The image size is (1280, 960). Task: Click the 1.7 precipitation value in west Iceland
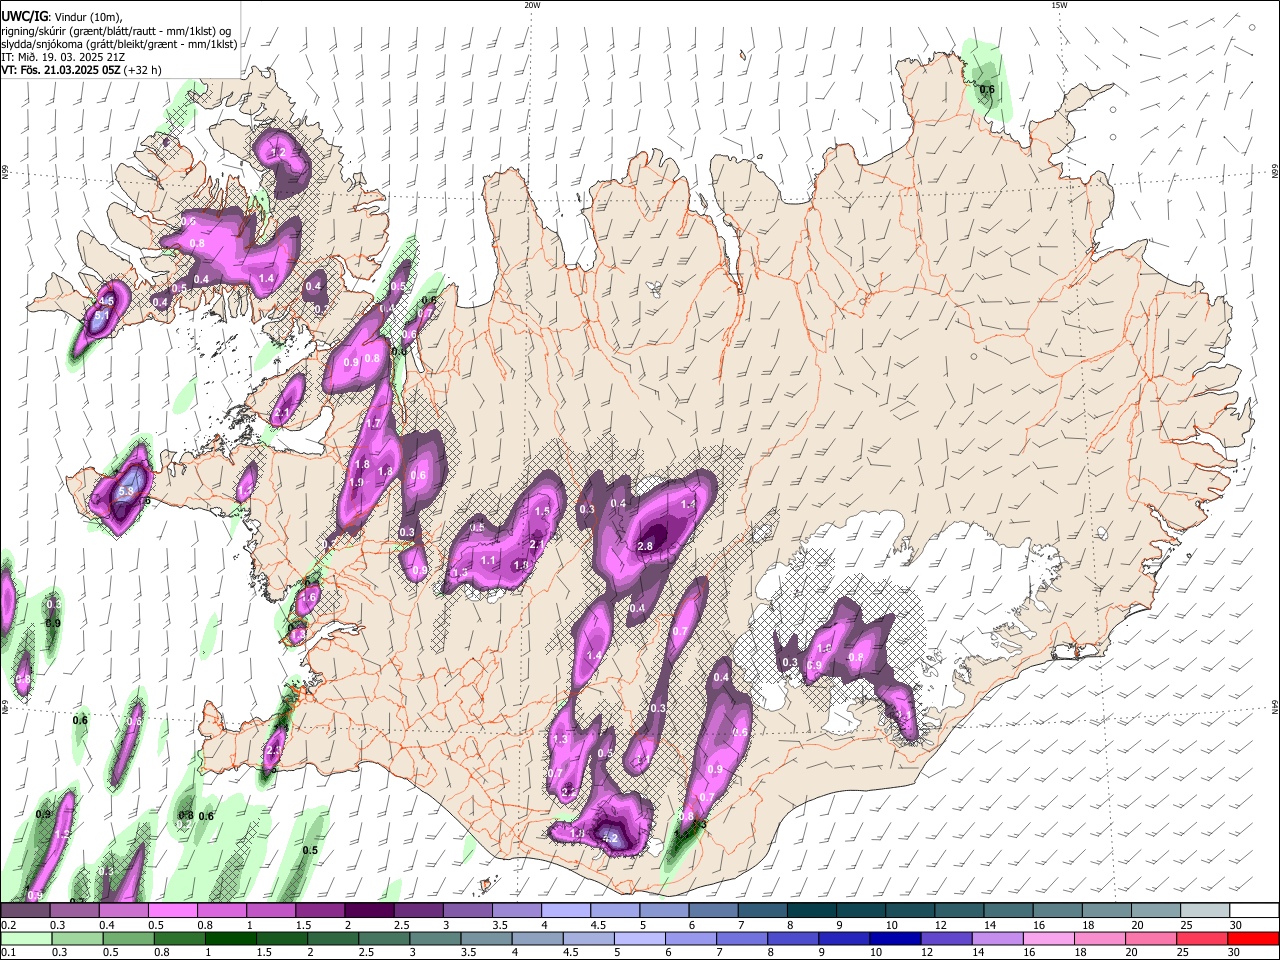374,424
